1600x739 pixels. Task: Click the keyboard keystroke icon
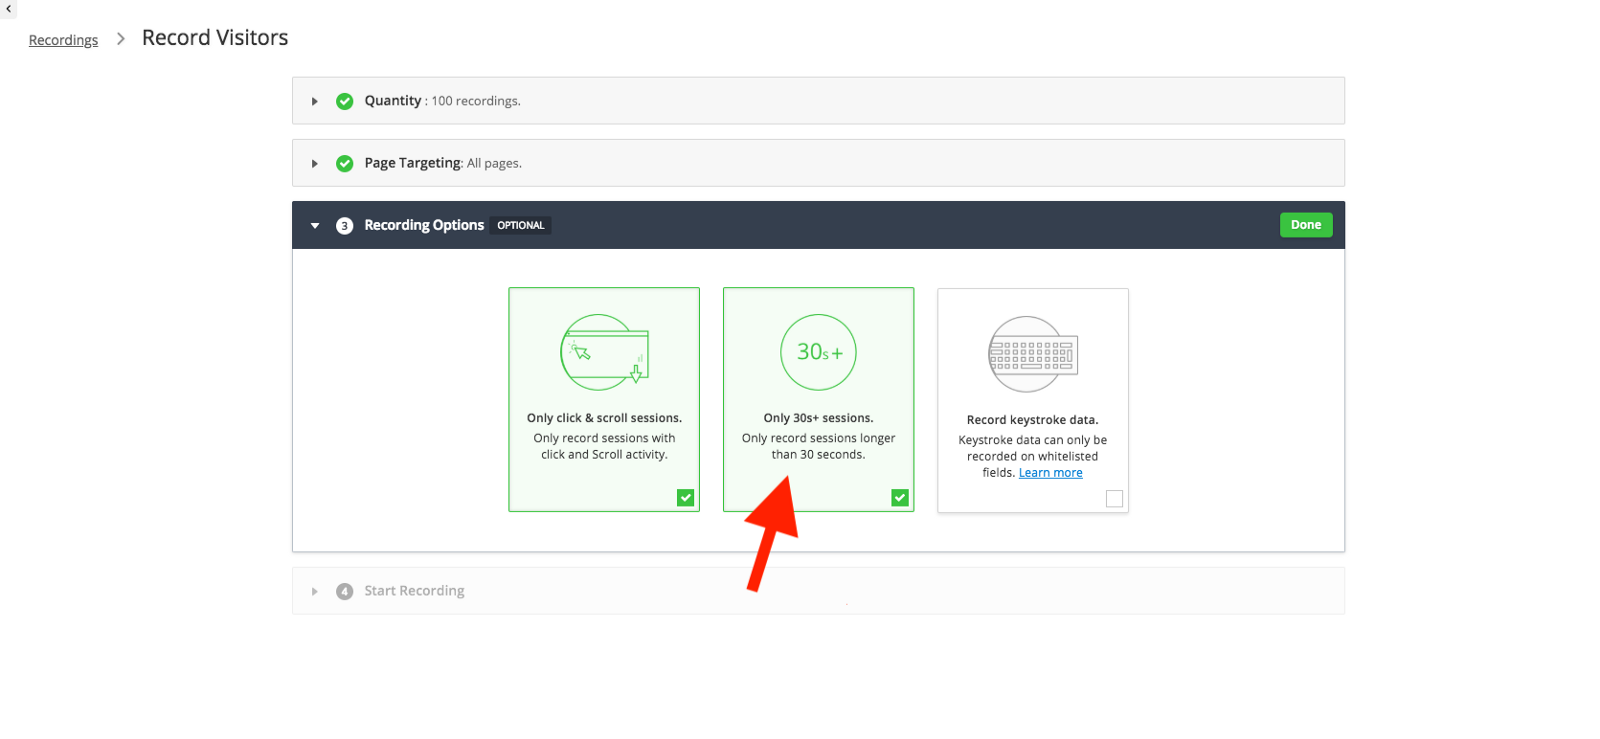tap(1033, 354)
